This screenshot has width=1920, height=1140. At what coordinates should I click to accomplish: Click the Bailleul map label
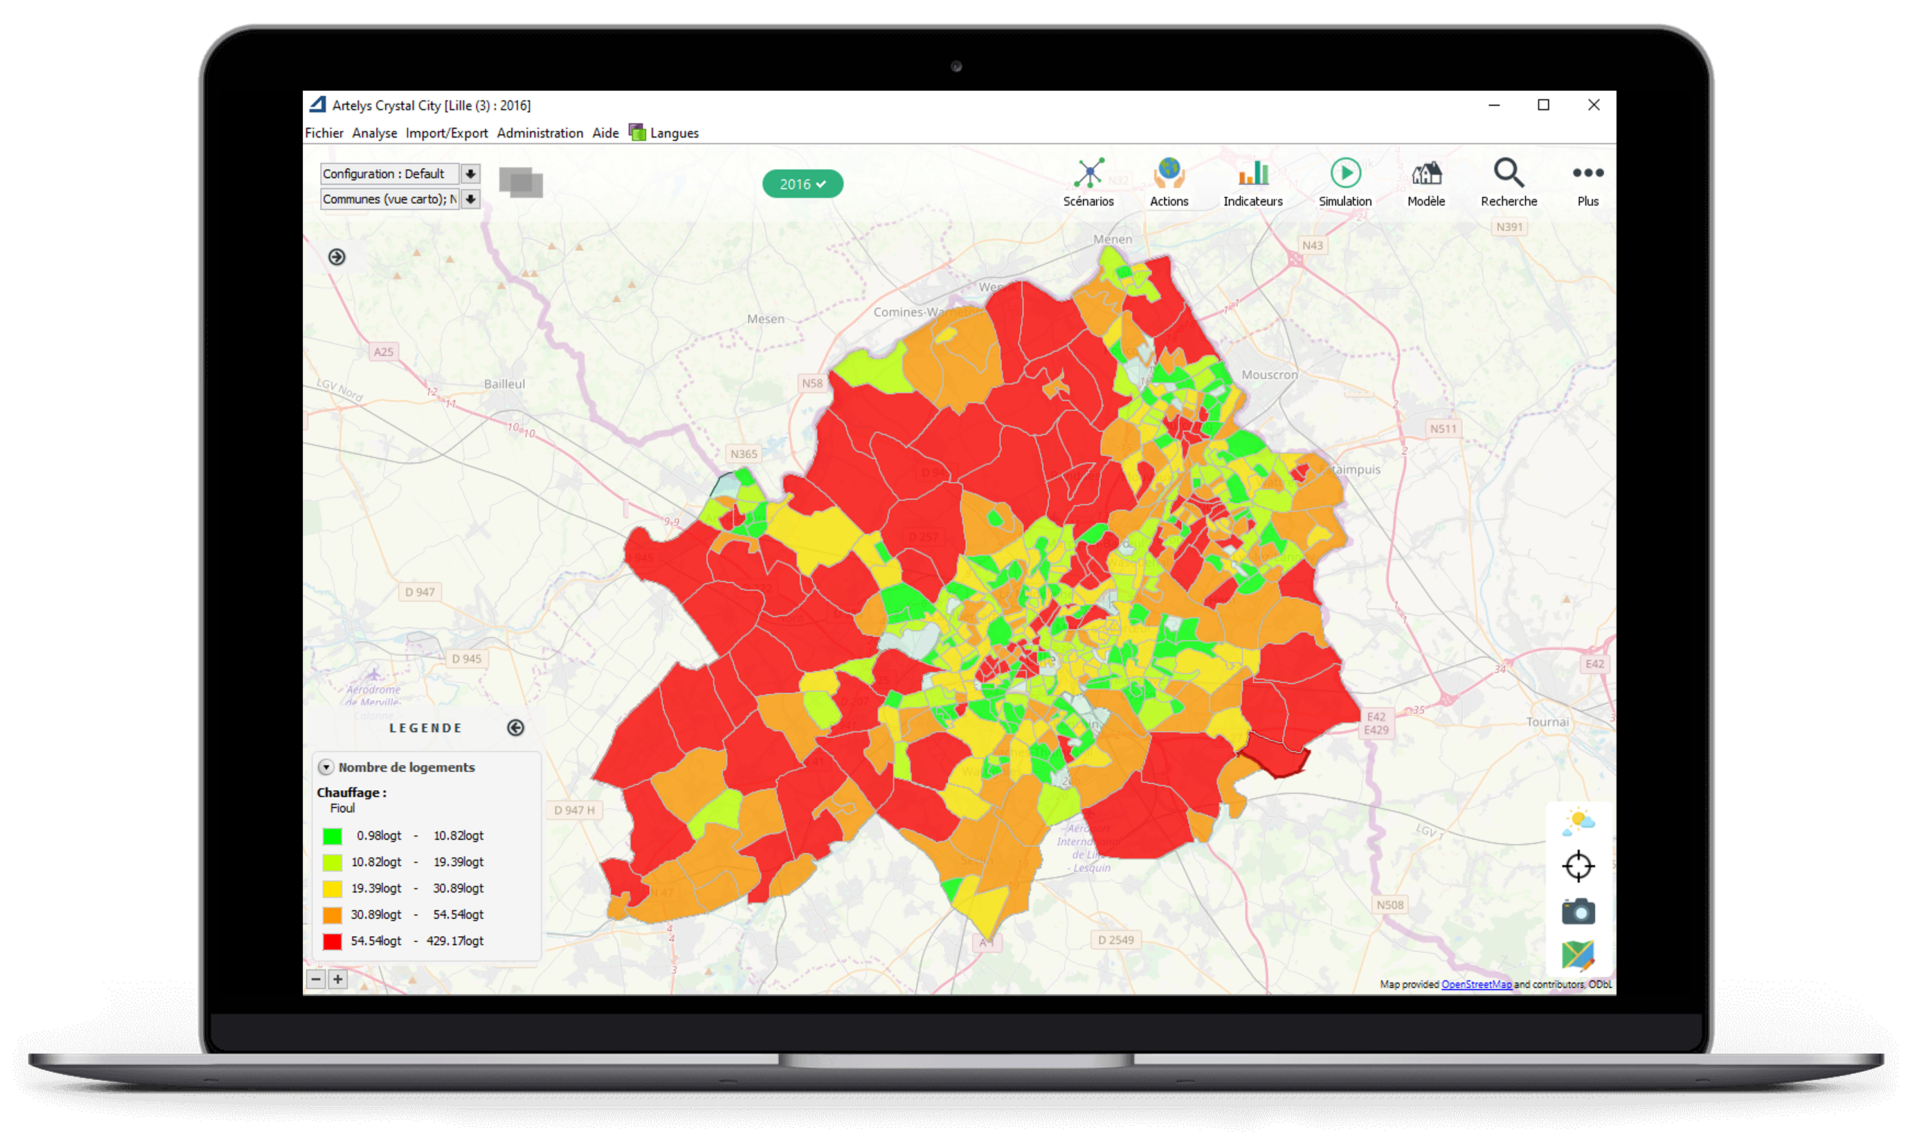pos(504,384)
